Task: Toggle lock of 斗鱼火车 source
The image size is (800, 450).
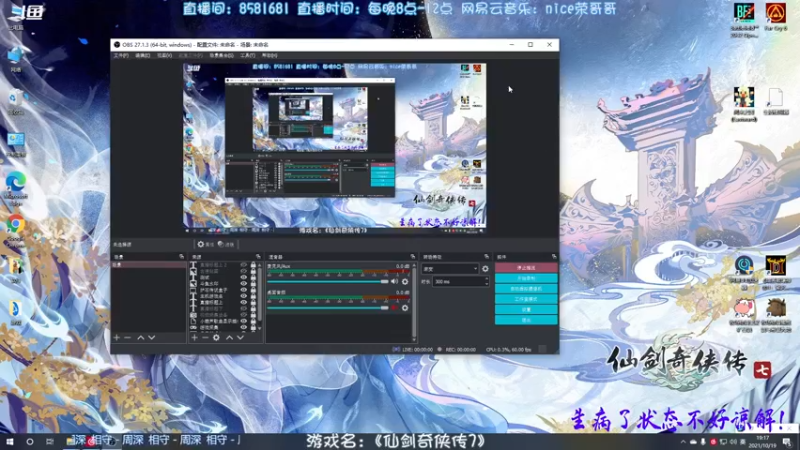Action: pyautogui.click(x=253, y=284)
